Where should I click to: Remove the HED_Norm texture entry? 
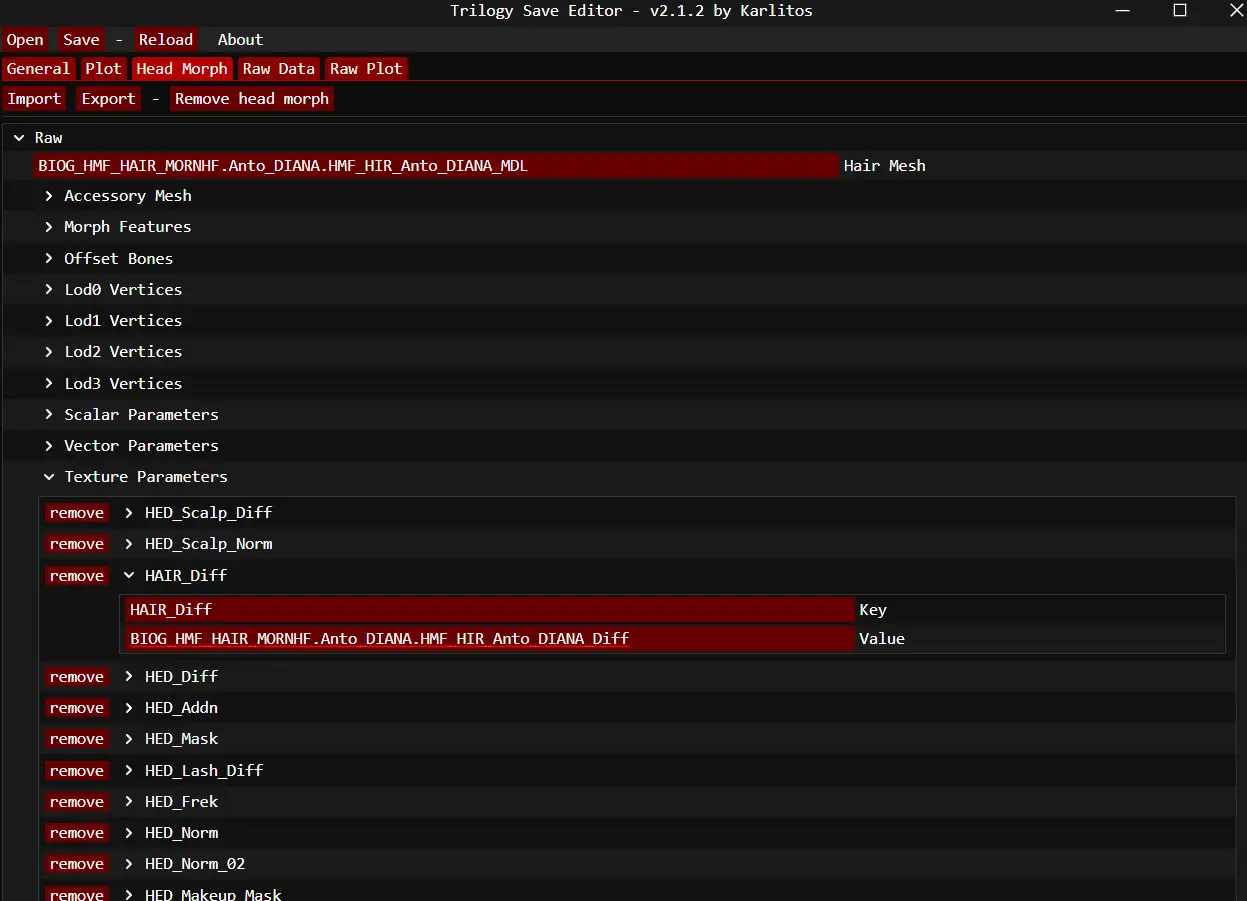[76, 833]
